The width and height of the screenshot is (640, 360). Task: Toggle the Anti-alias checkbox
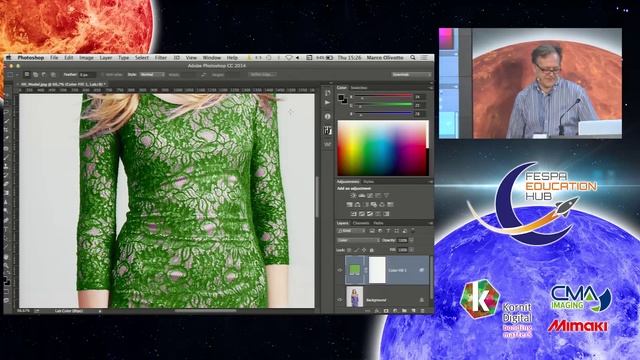[x=103, y=75]
